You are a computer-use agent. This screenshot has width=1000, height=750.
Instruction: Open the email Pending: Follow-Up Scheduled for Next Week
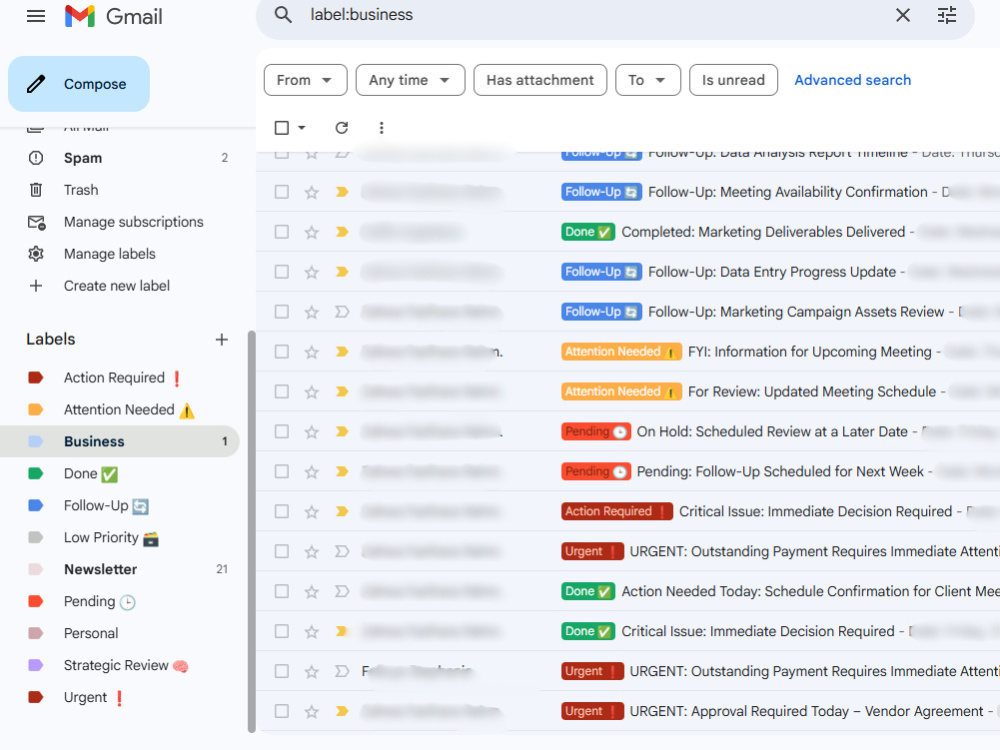pos(628,471)
